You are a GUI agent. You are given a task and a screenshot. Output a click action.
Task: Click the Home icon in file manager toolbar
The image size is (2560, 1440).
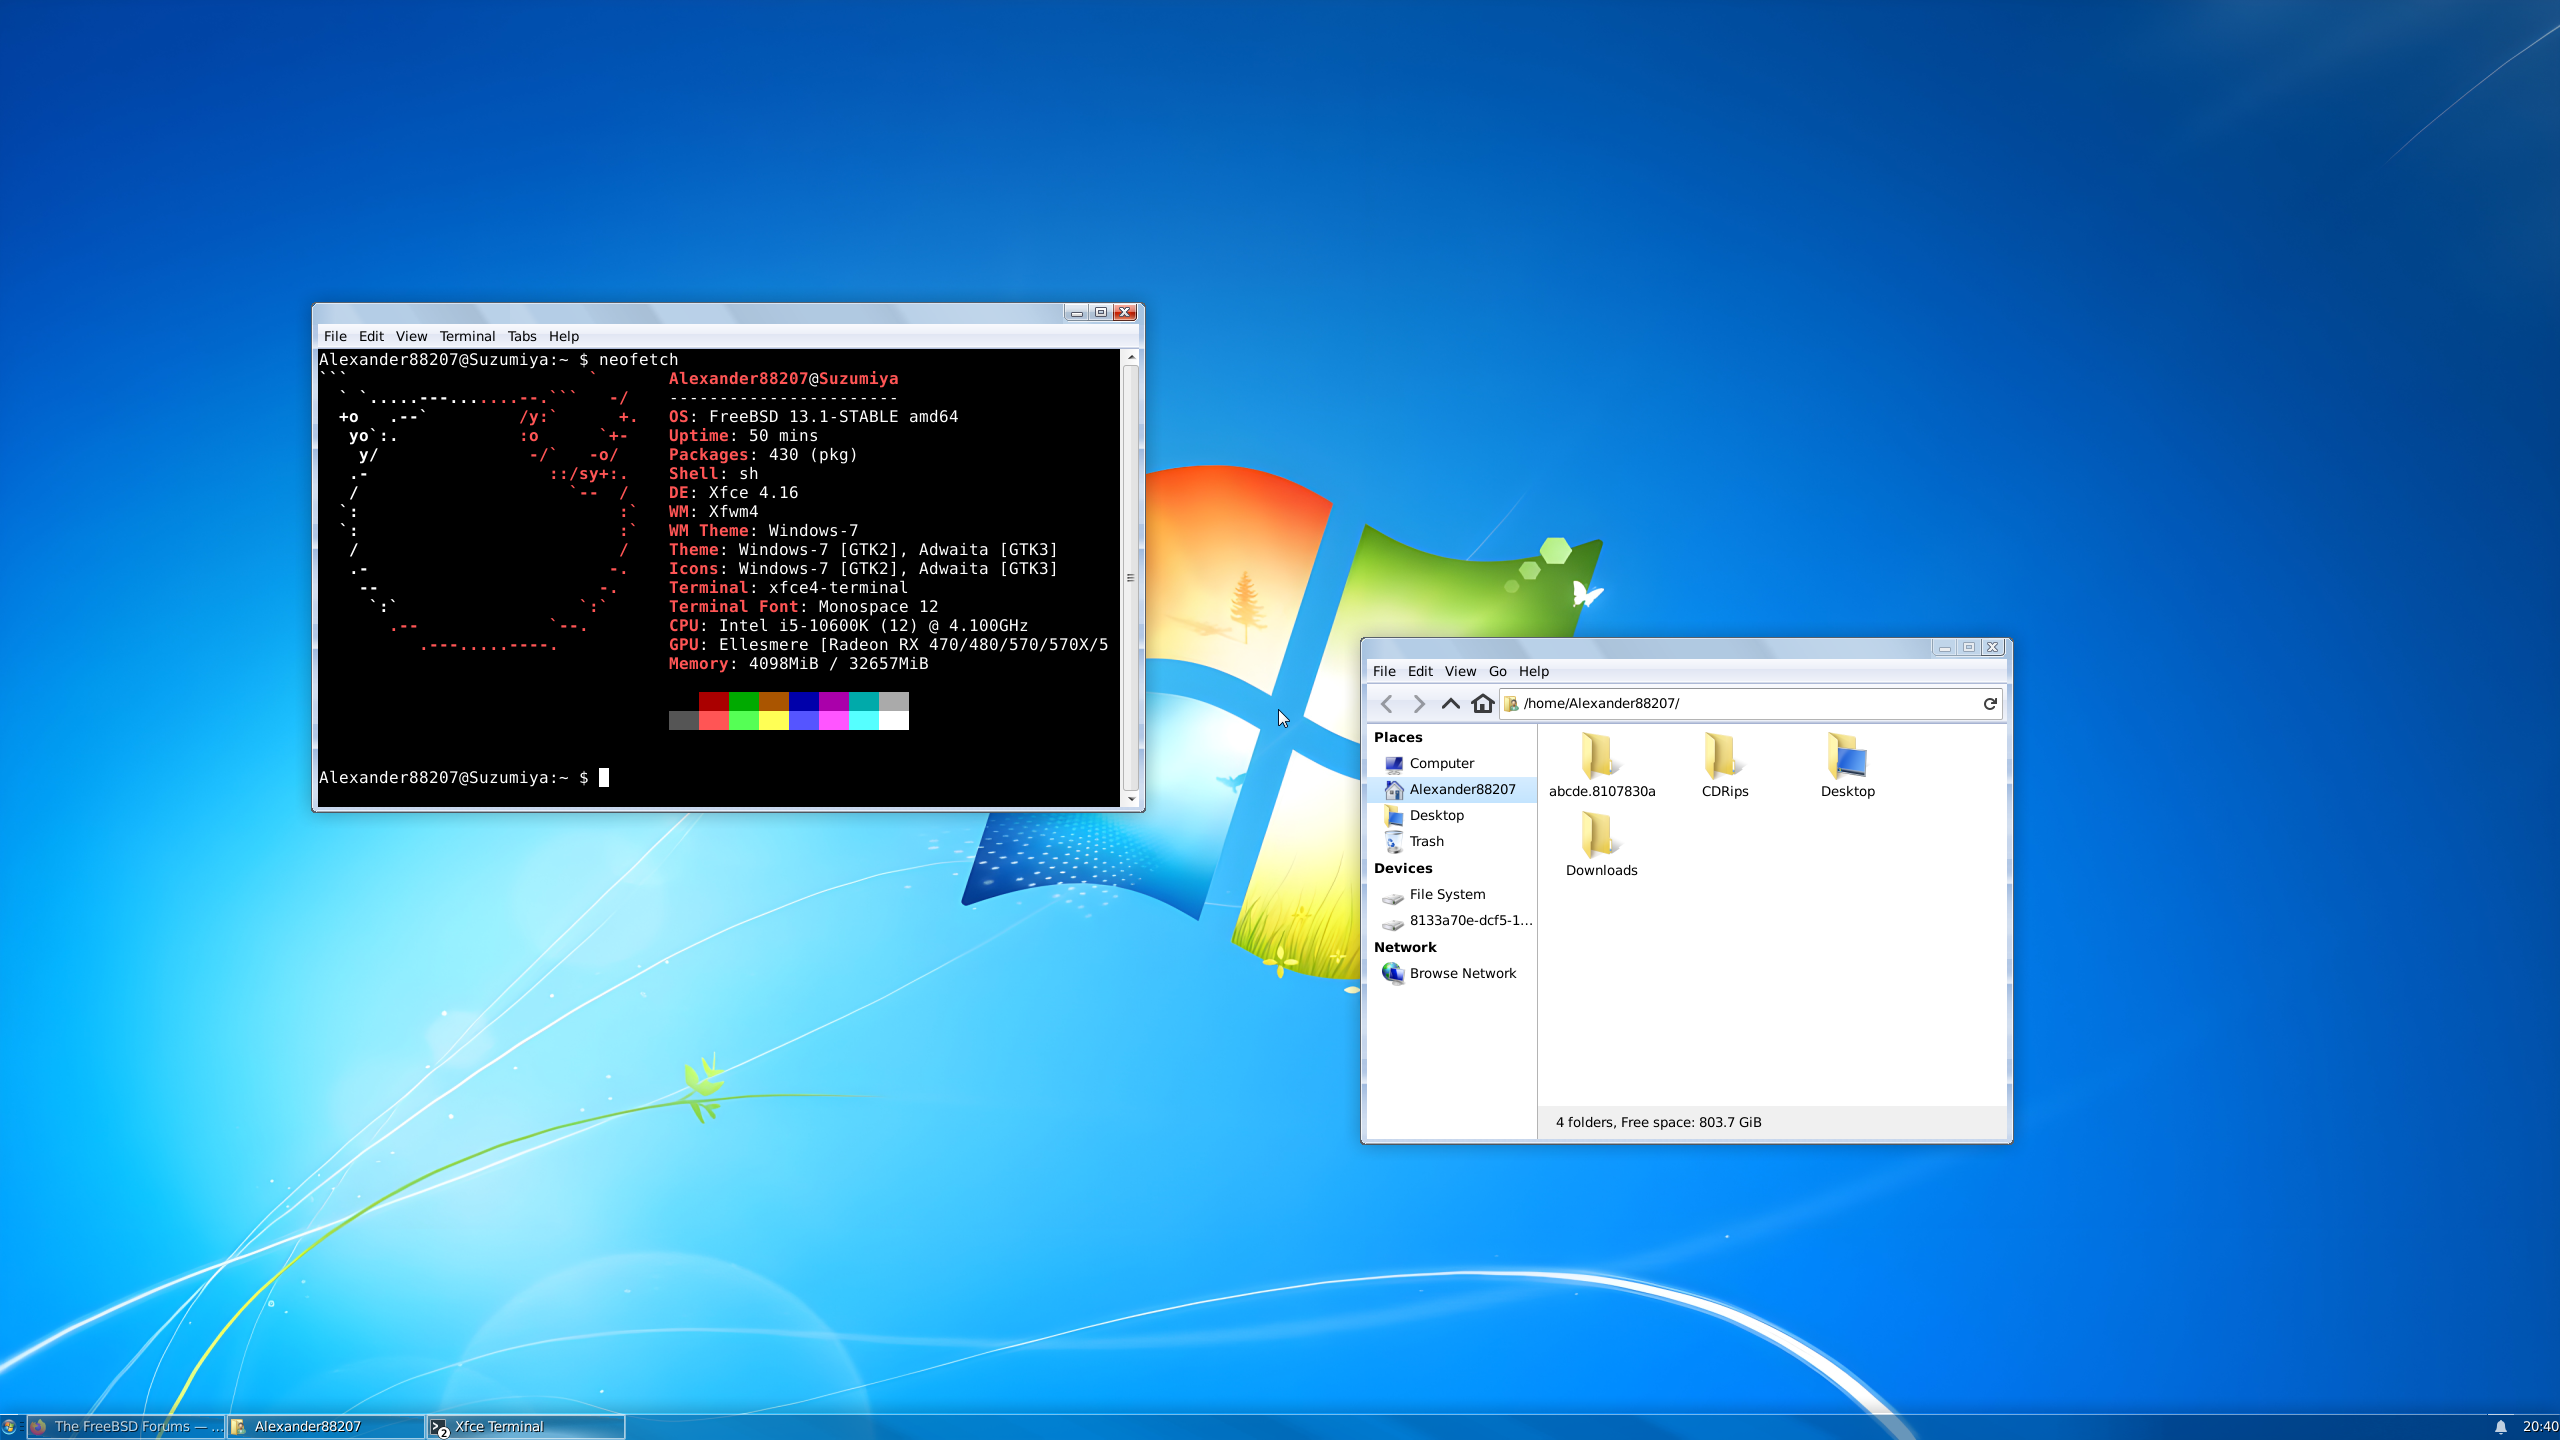(1483, 704)
